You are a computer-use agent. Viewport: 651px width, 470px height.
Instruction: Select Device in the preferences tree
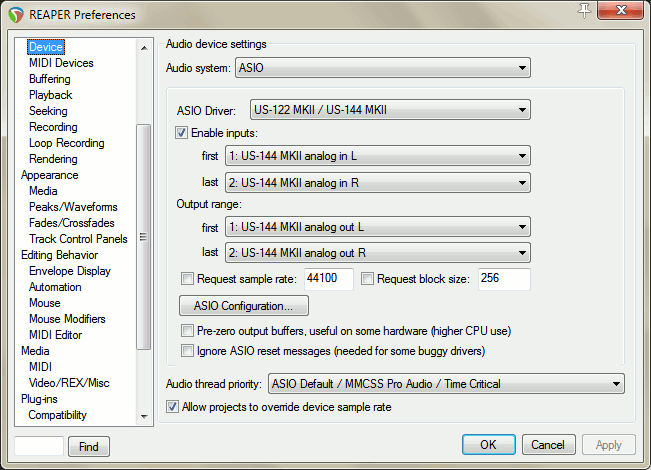click(46, 47)
